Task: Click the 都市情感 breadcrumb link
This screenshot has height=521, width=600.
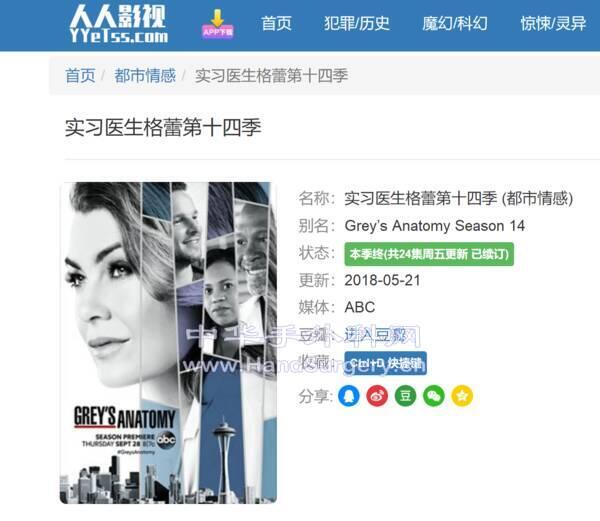Action: click(x=145, y=75)
